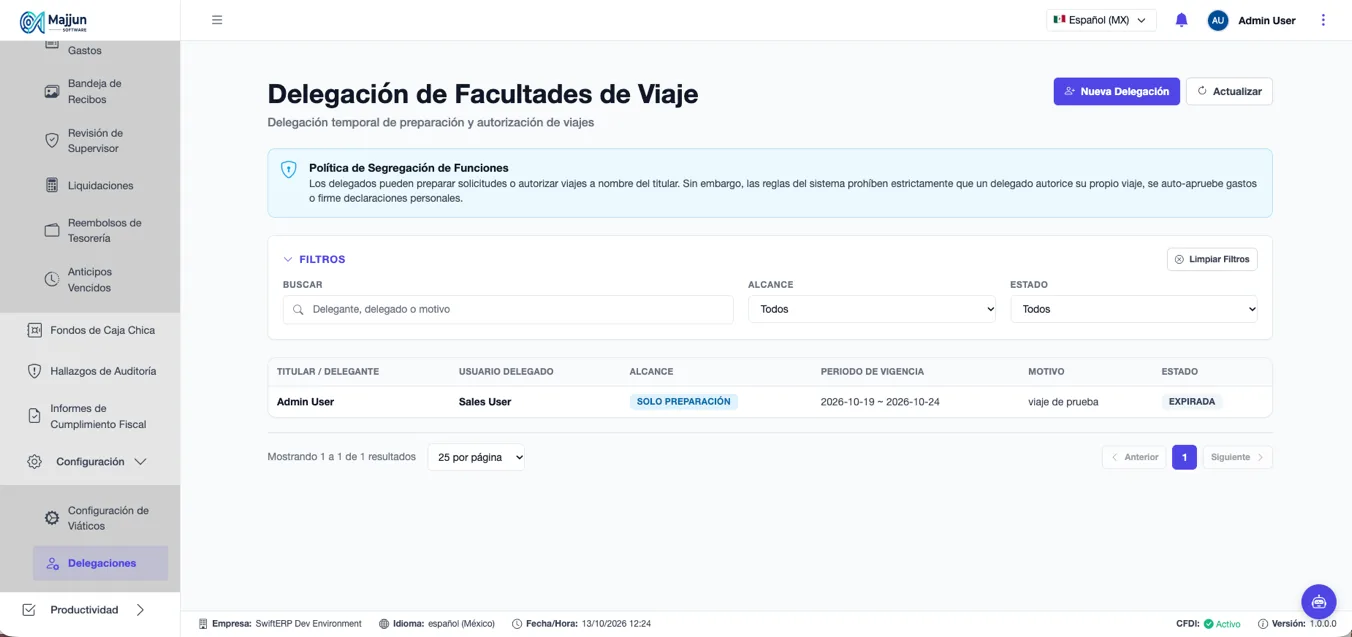Click the Fecha/Hora clock icon in footer
The image size is (1352, 637).
517,624
